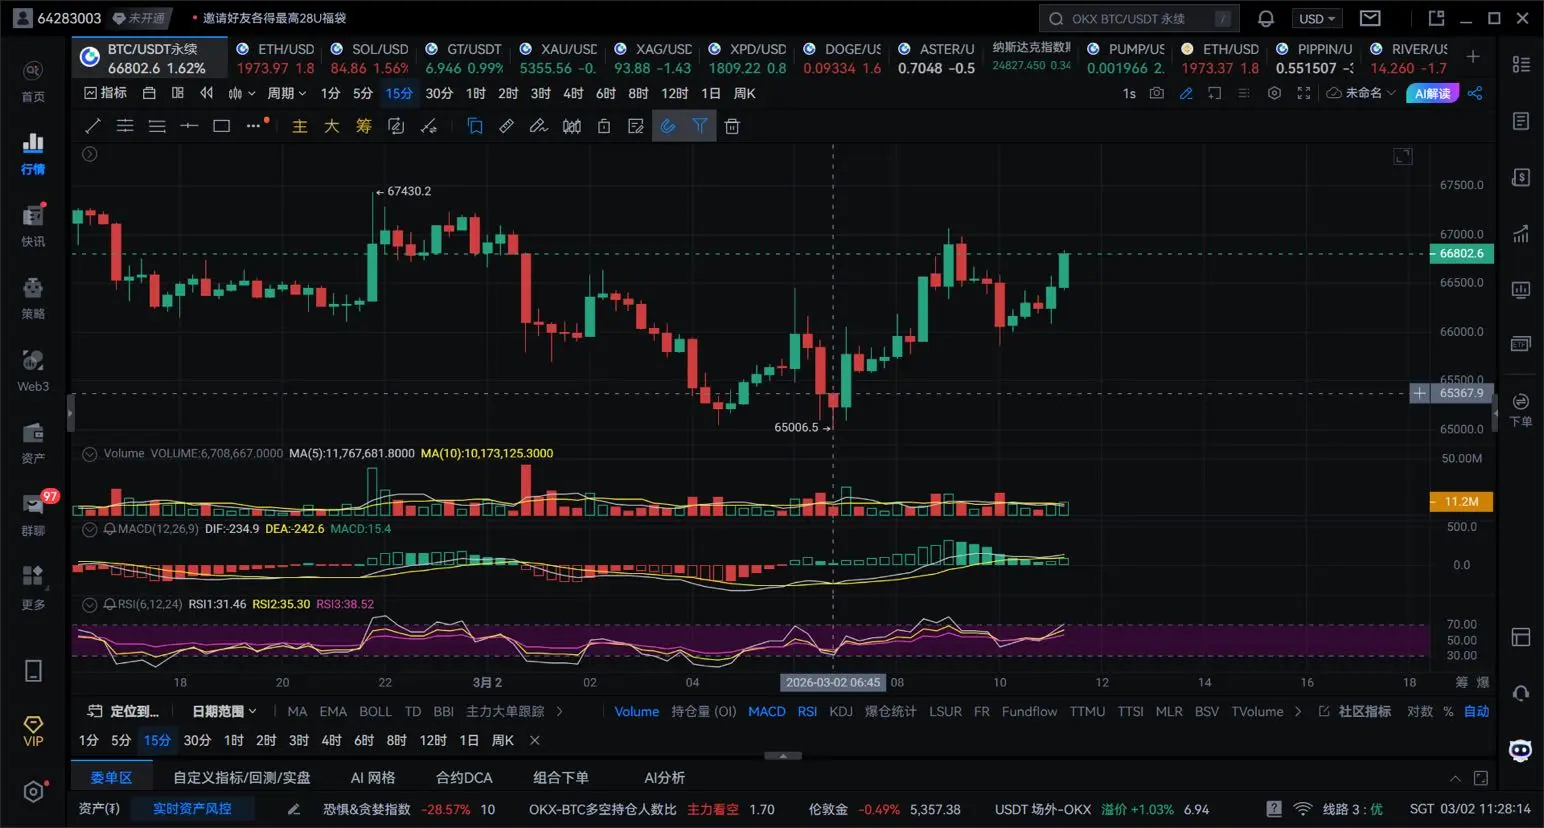Switch to the SOL/USD ticker tab

pyautogui.click(x=369, y=58)
